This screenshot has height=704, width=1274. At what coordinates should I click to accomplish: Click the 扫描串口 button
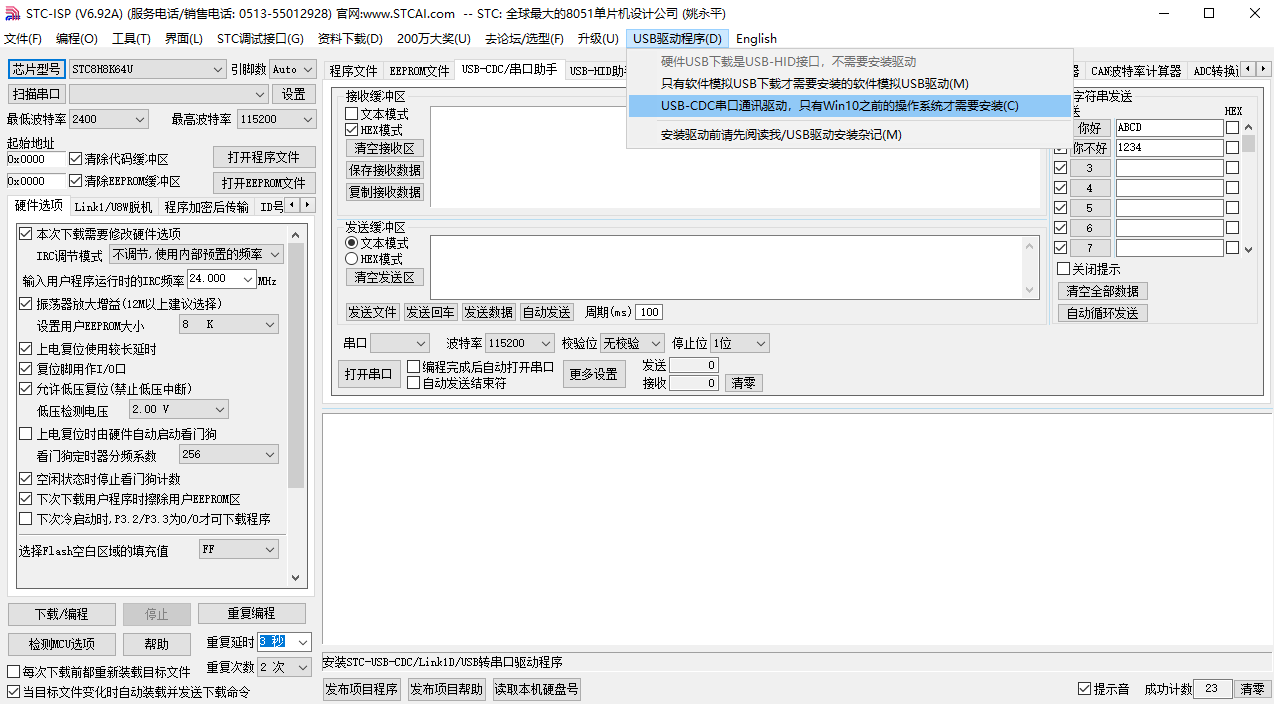[x=37, y=94]
